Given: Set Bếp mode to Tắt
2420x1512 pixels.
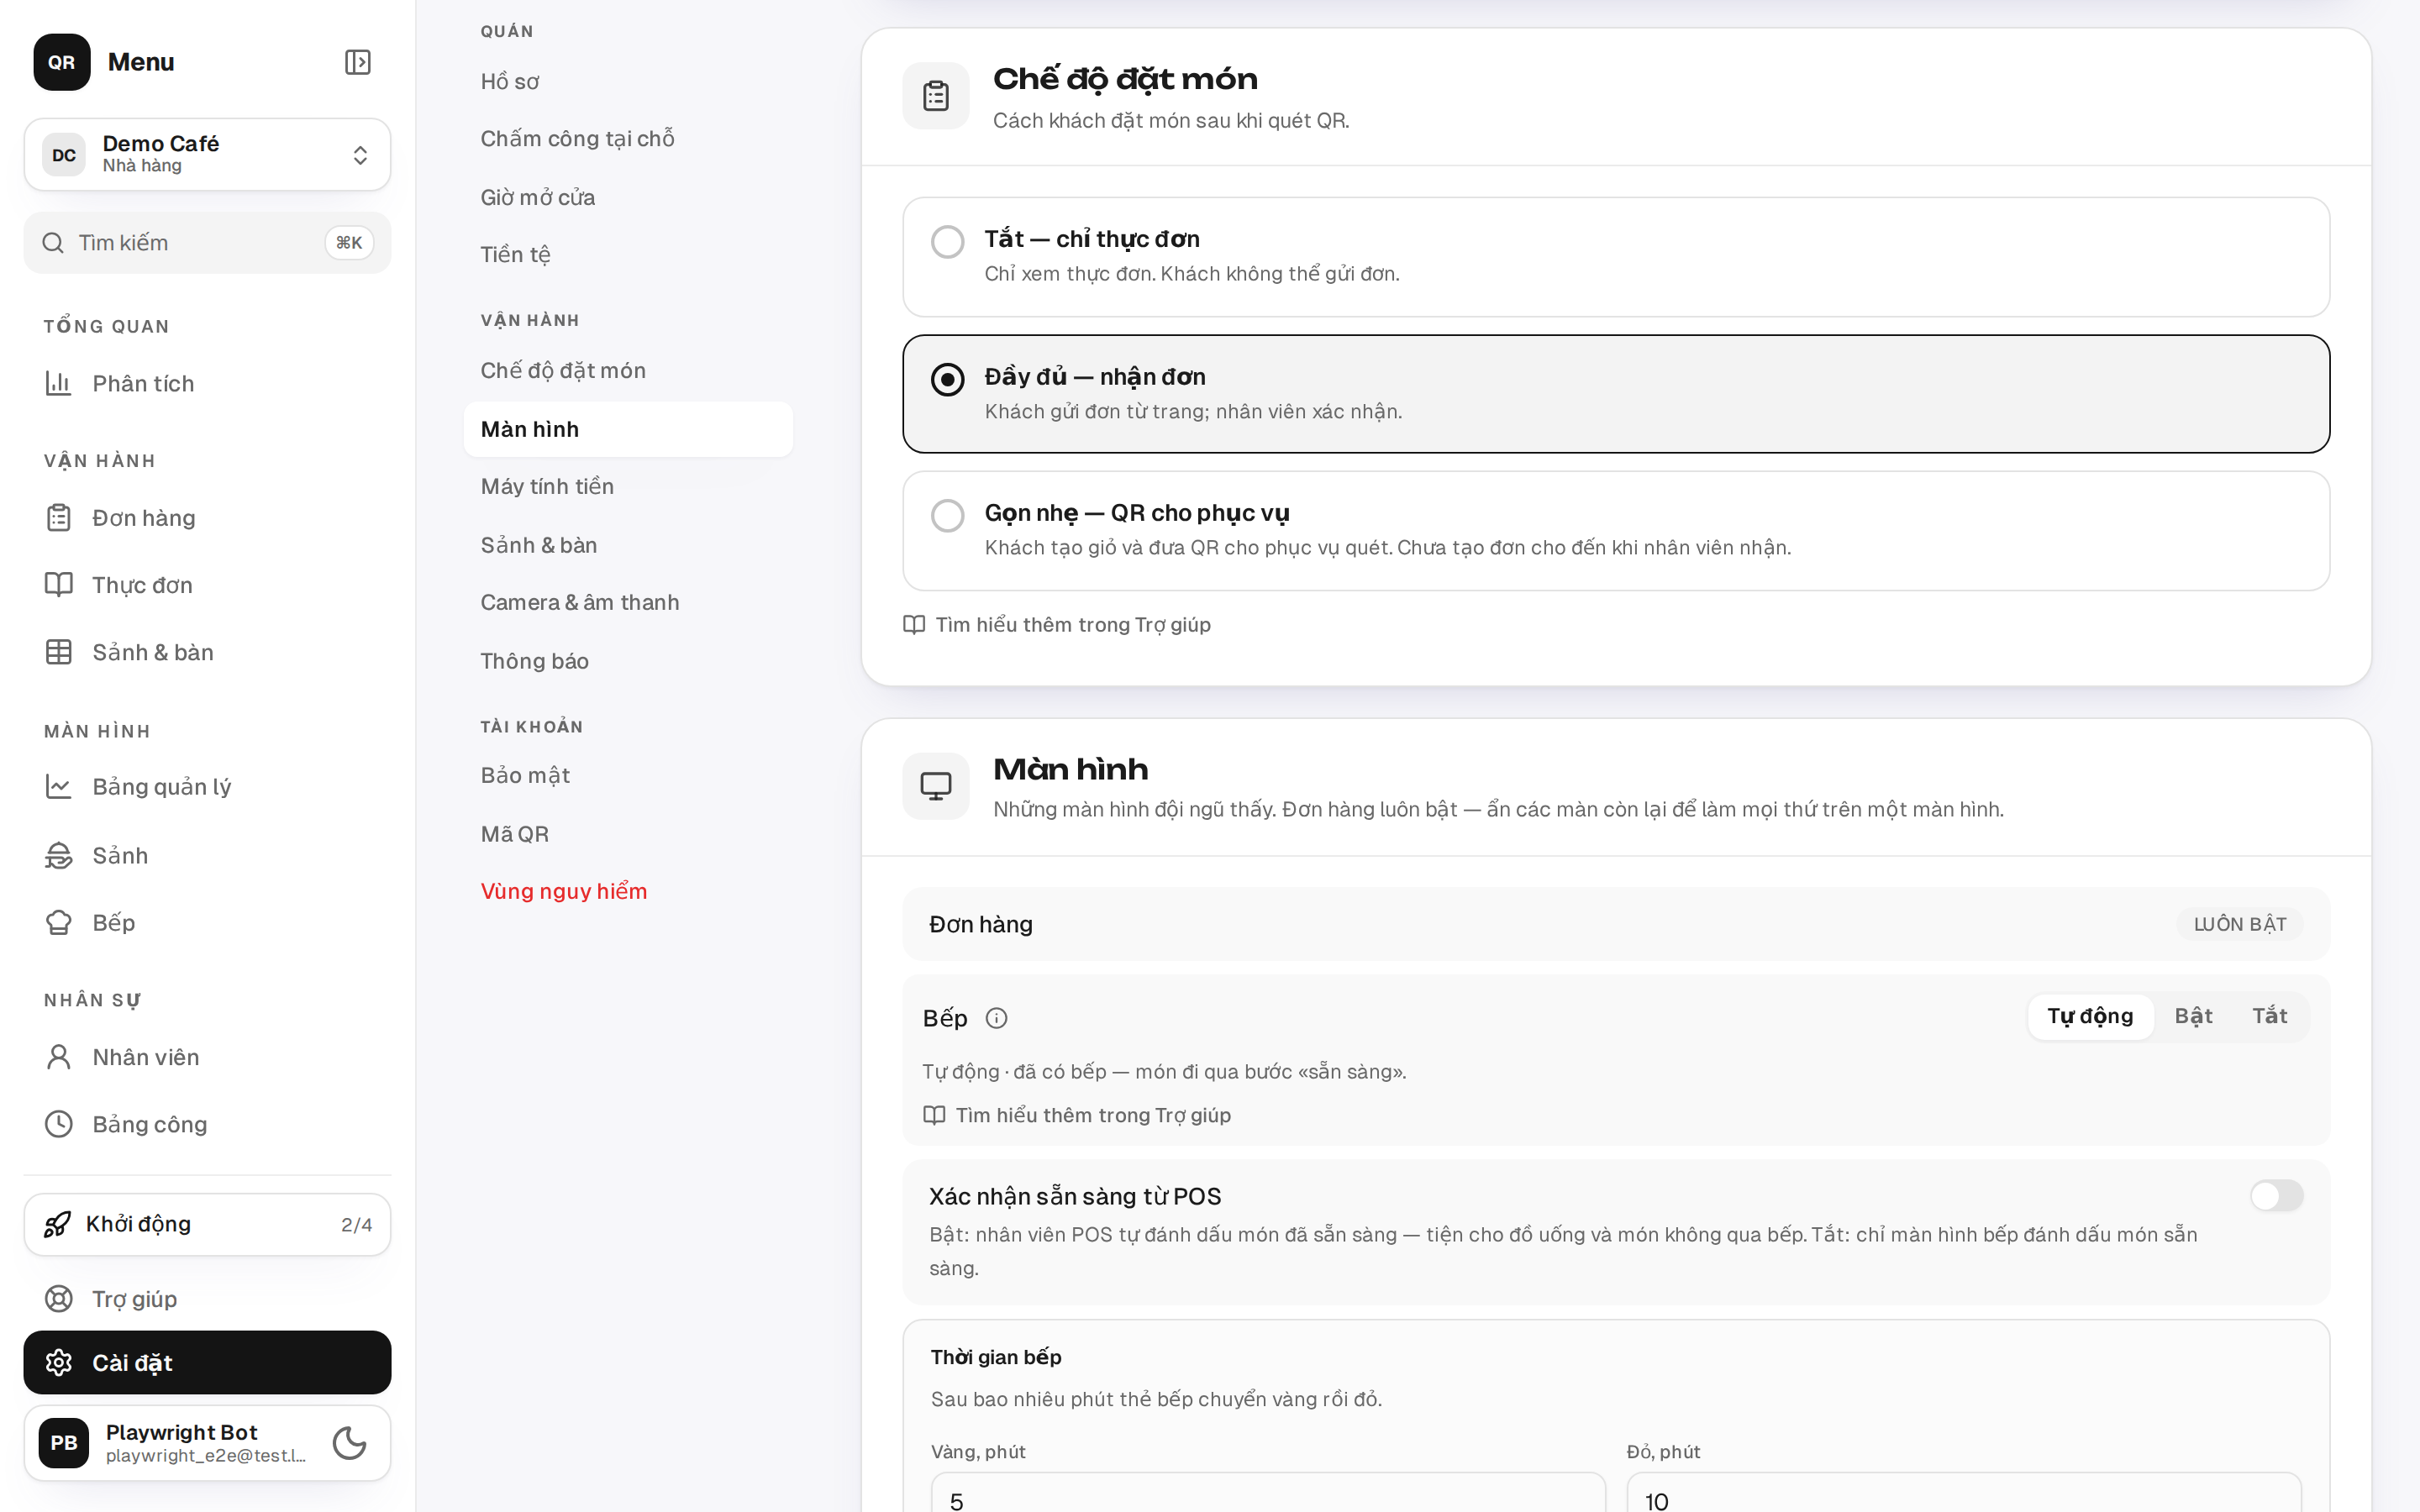Looking at the screenshot, I should pyautogui.click(x=2269, y=1016).
